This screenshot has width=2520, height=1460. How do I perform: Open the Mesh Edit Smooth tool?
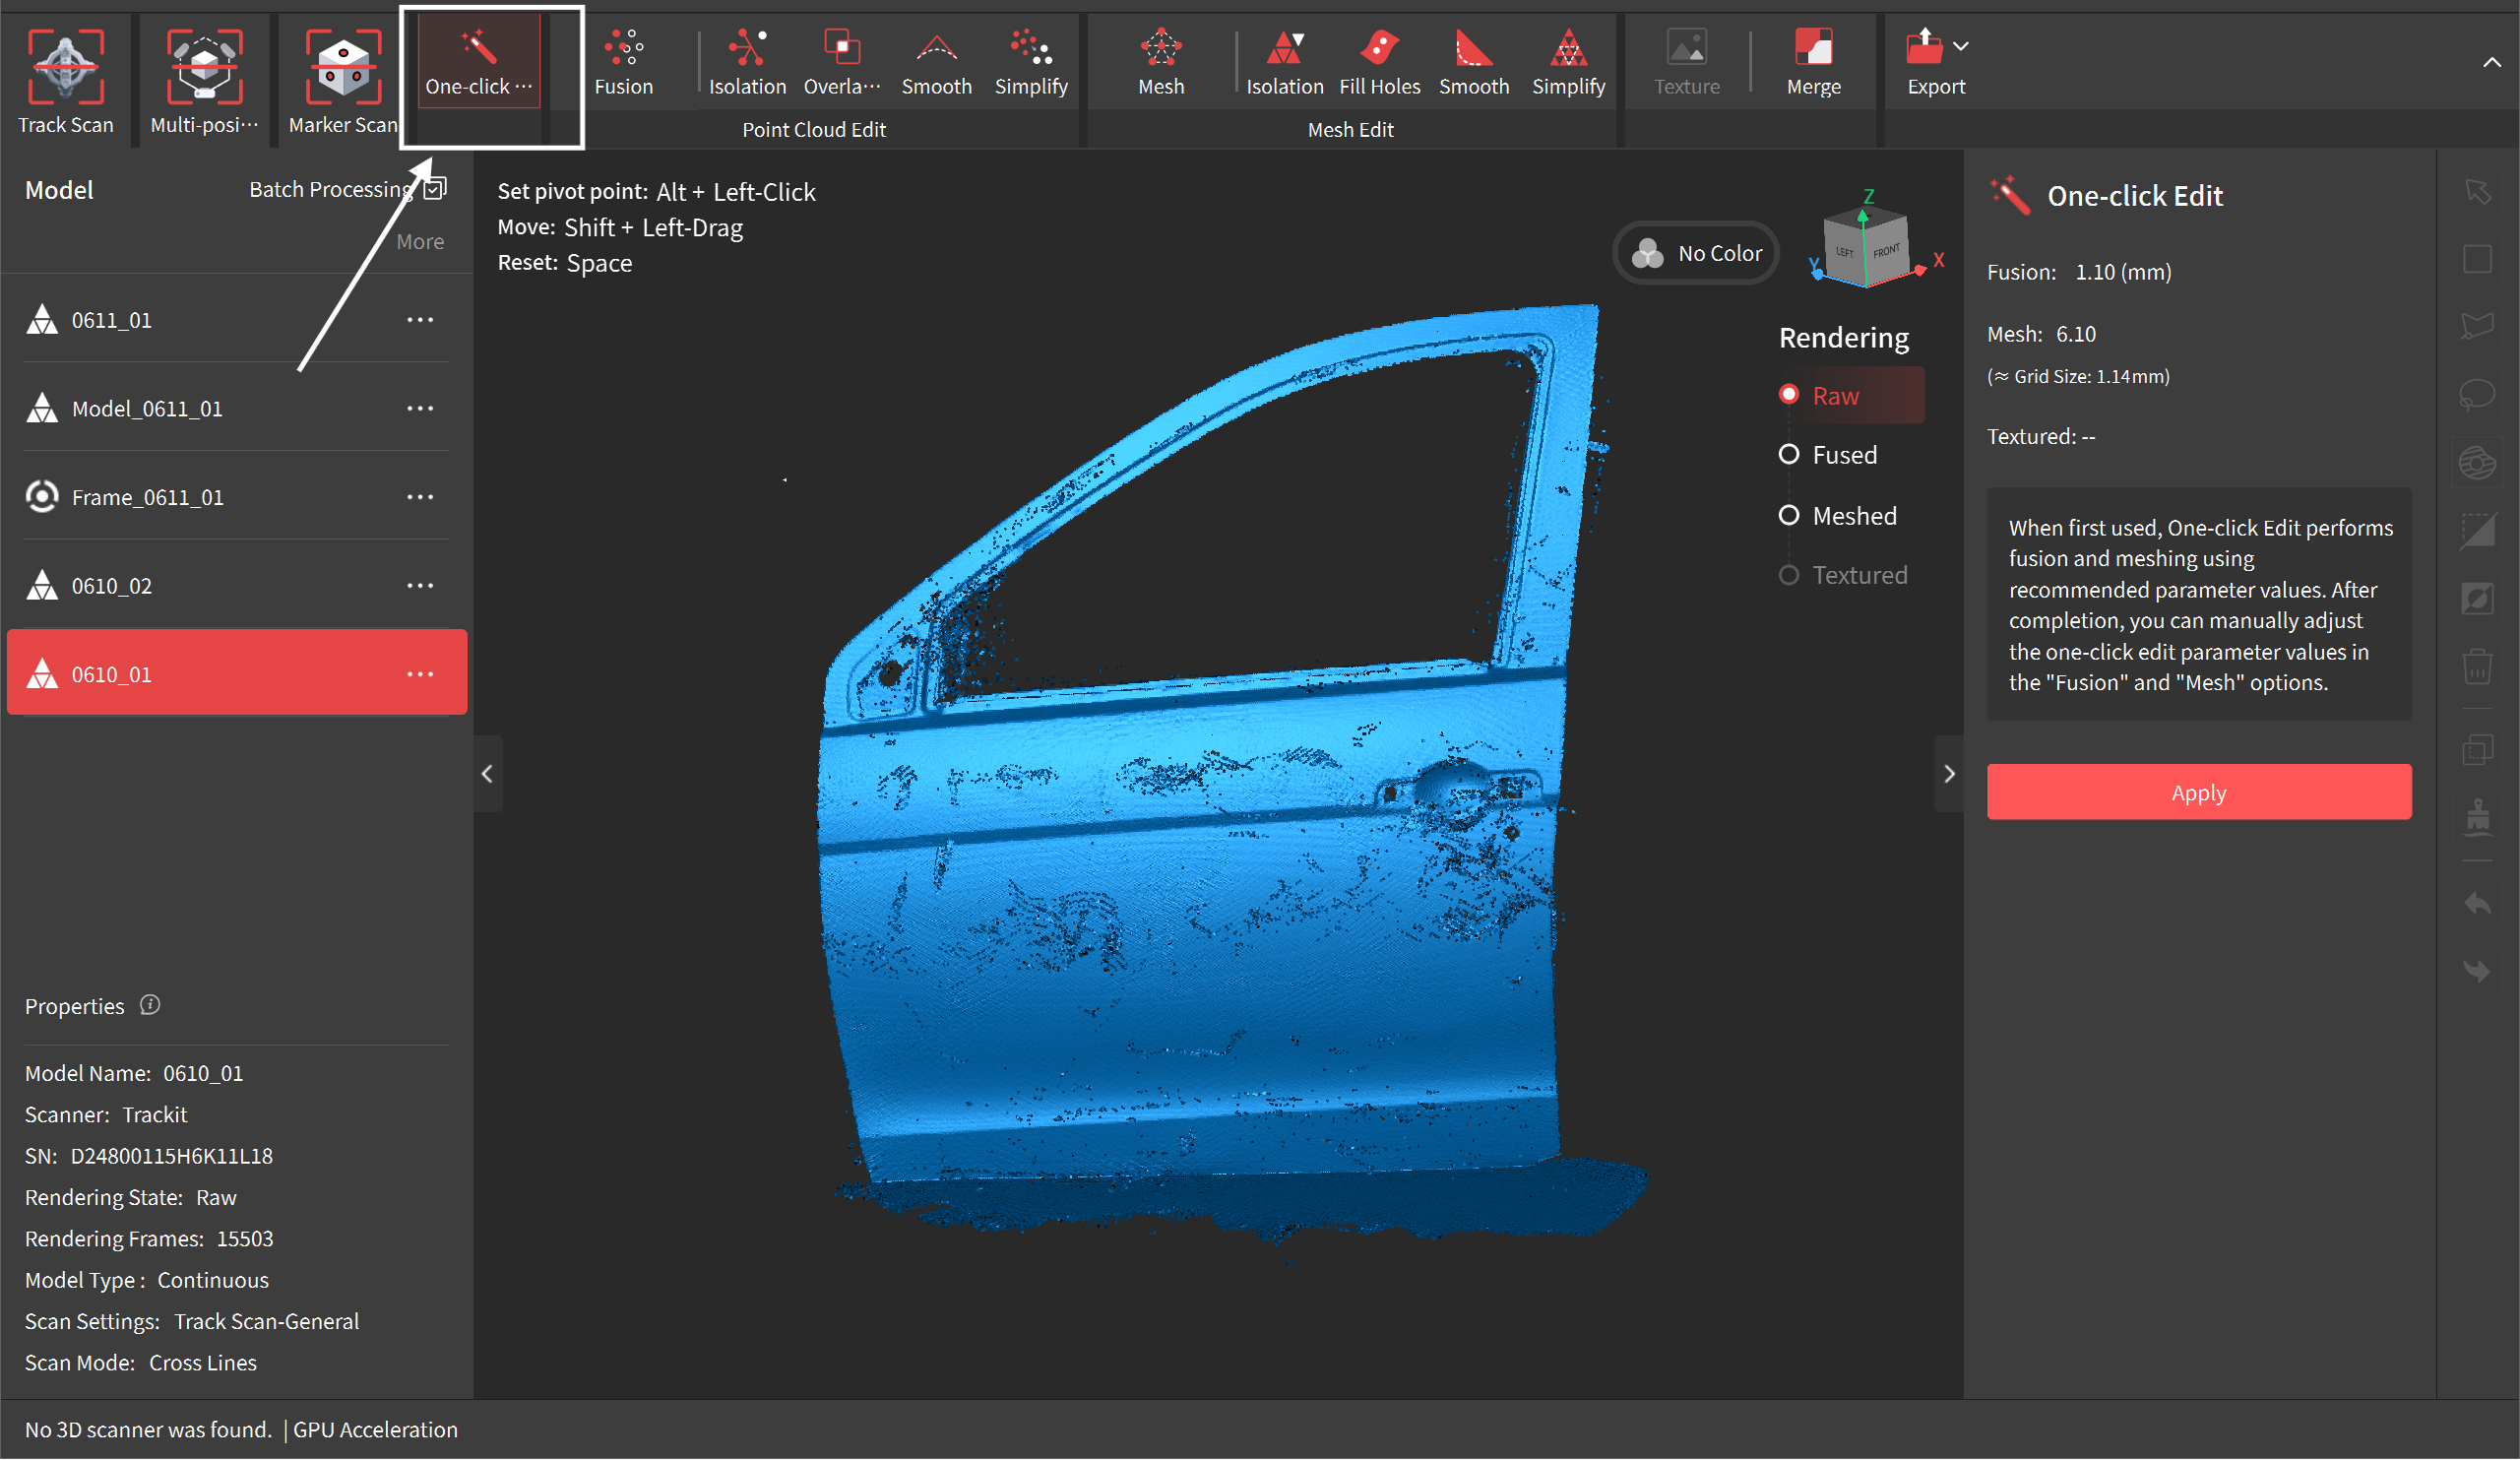[x=1474, y=62]
